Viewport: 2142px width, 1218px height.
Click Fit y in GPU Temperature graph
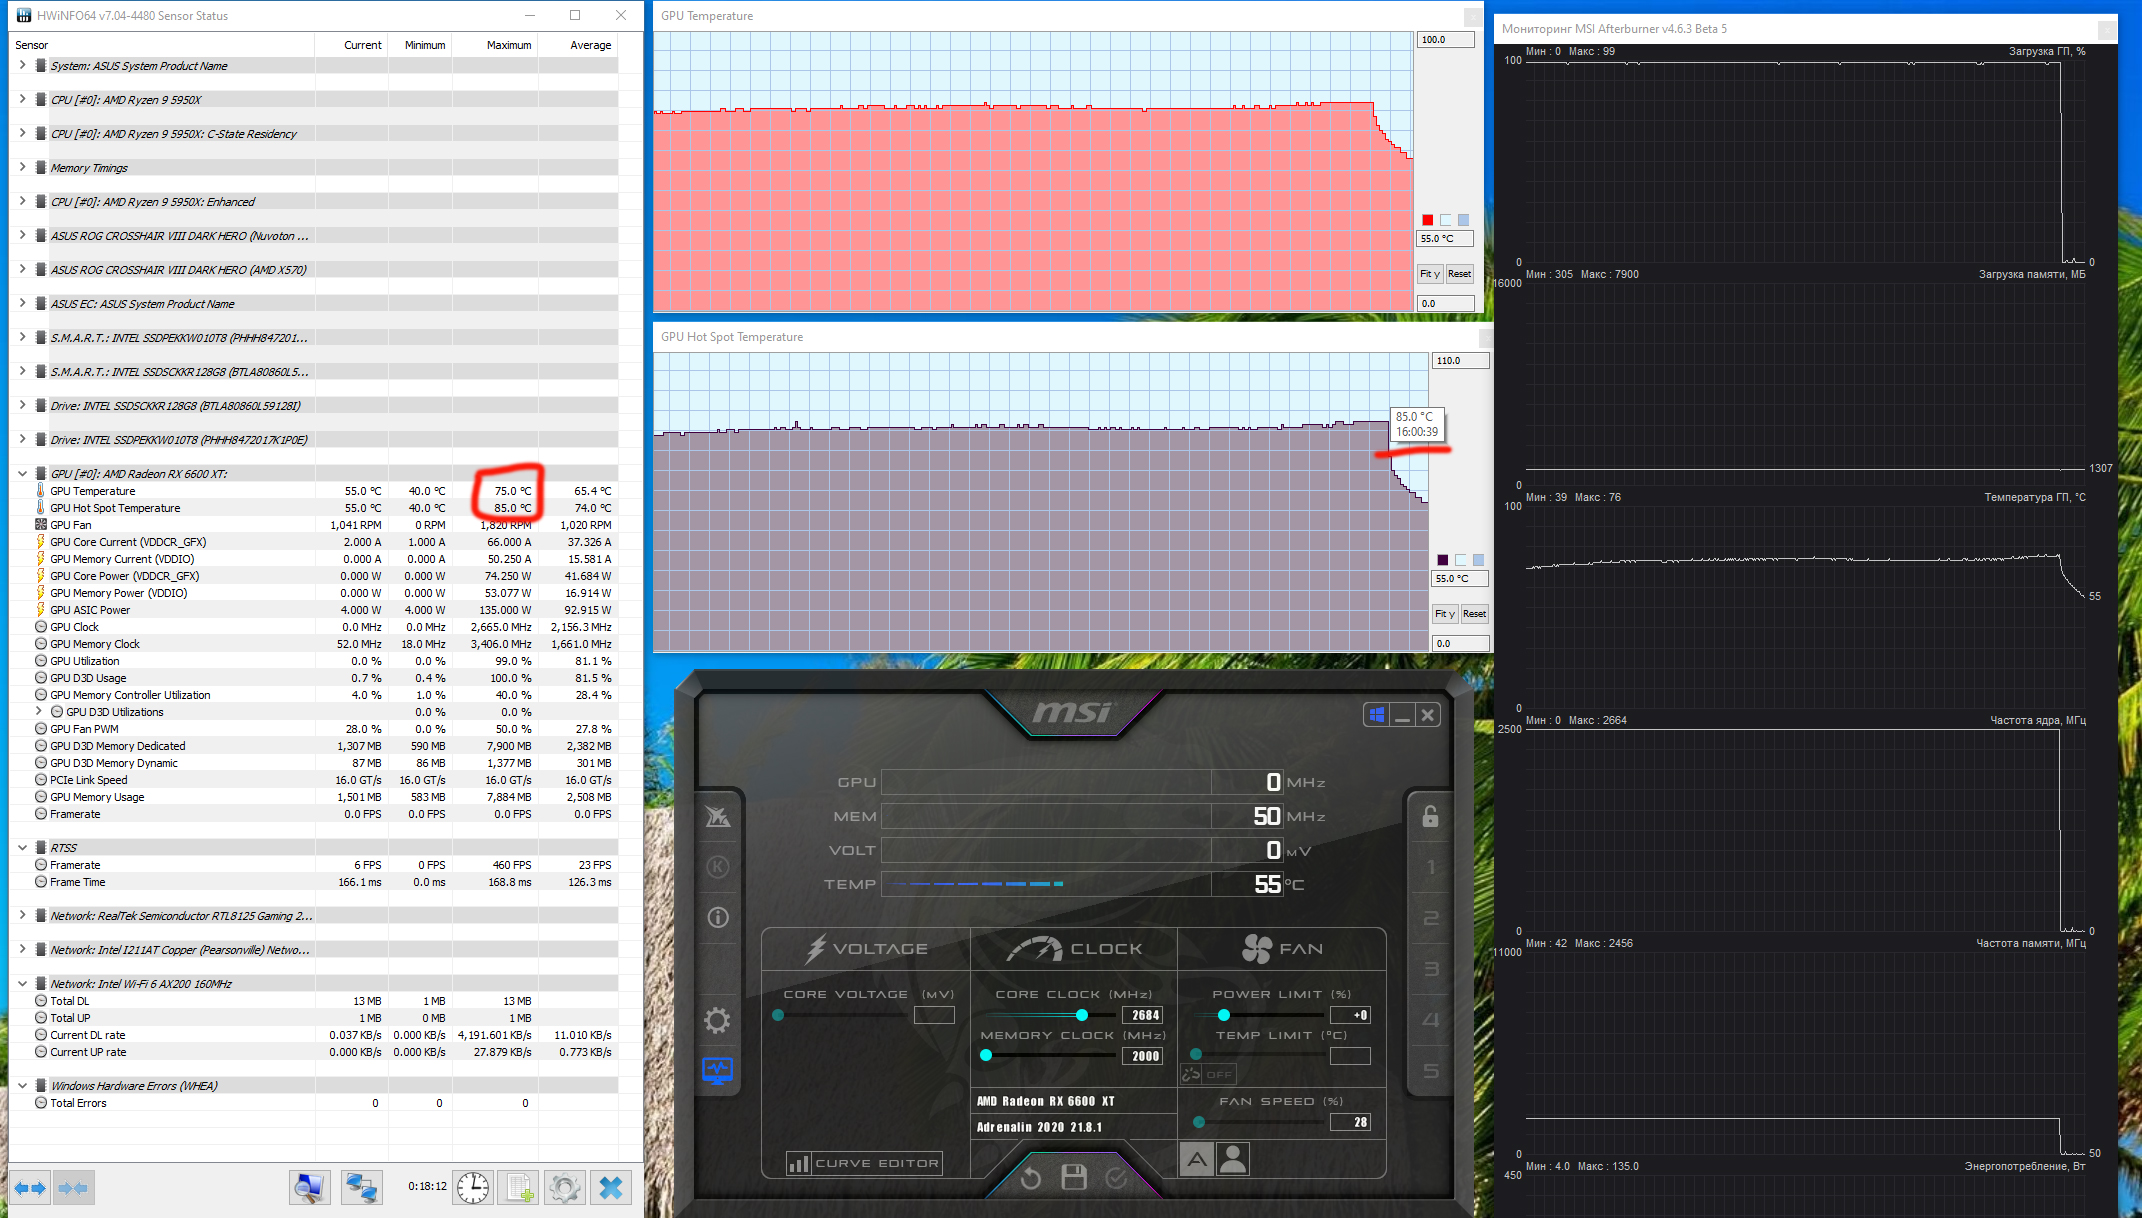point(1429,274)
